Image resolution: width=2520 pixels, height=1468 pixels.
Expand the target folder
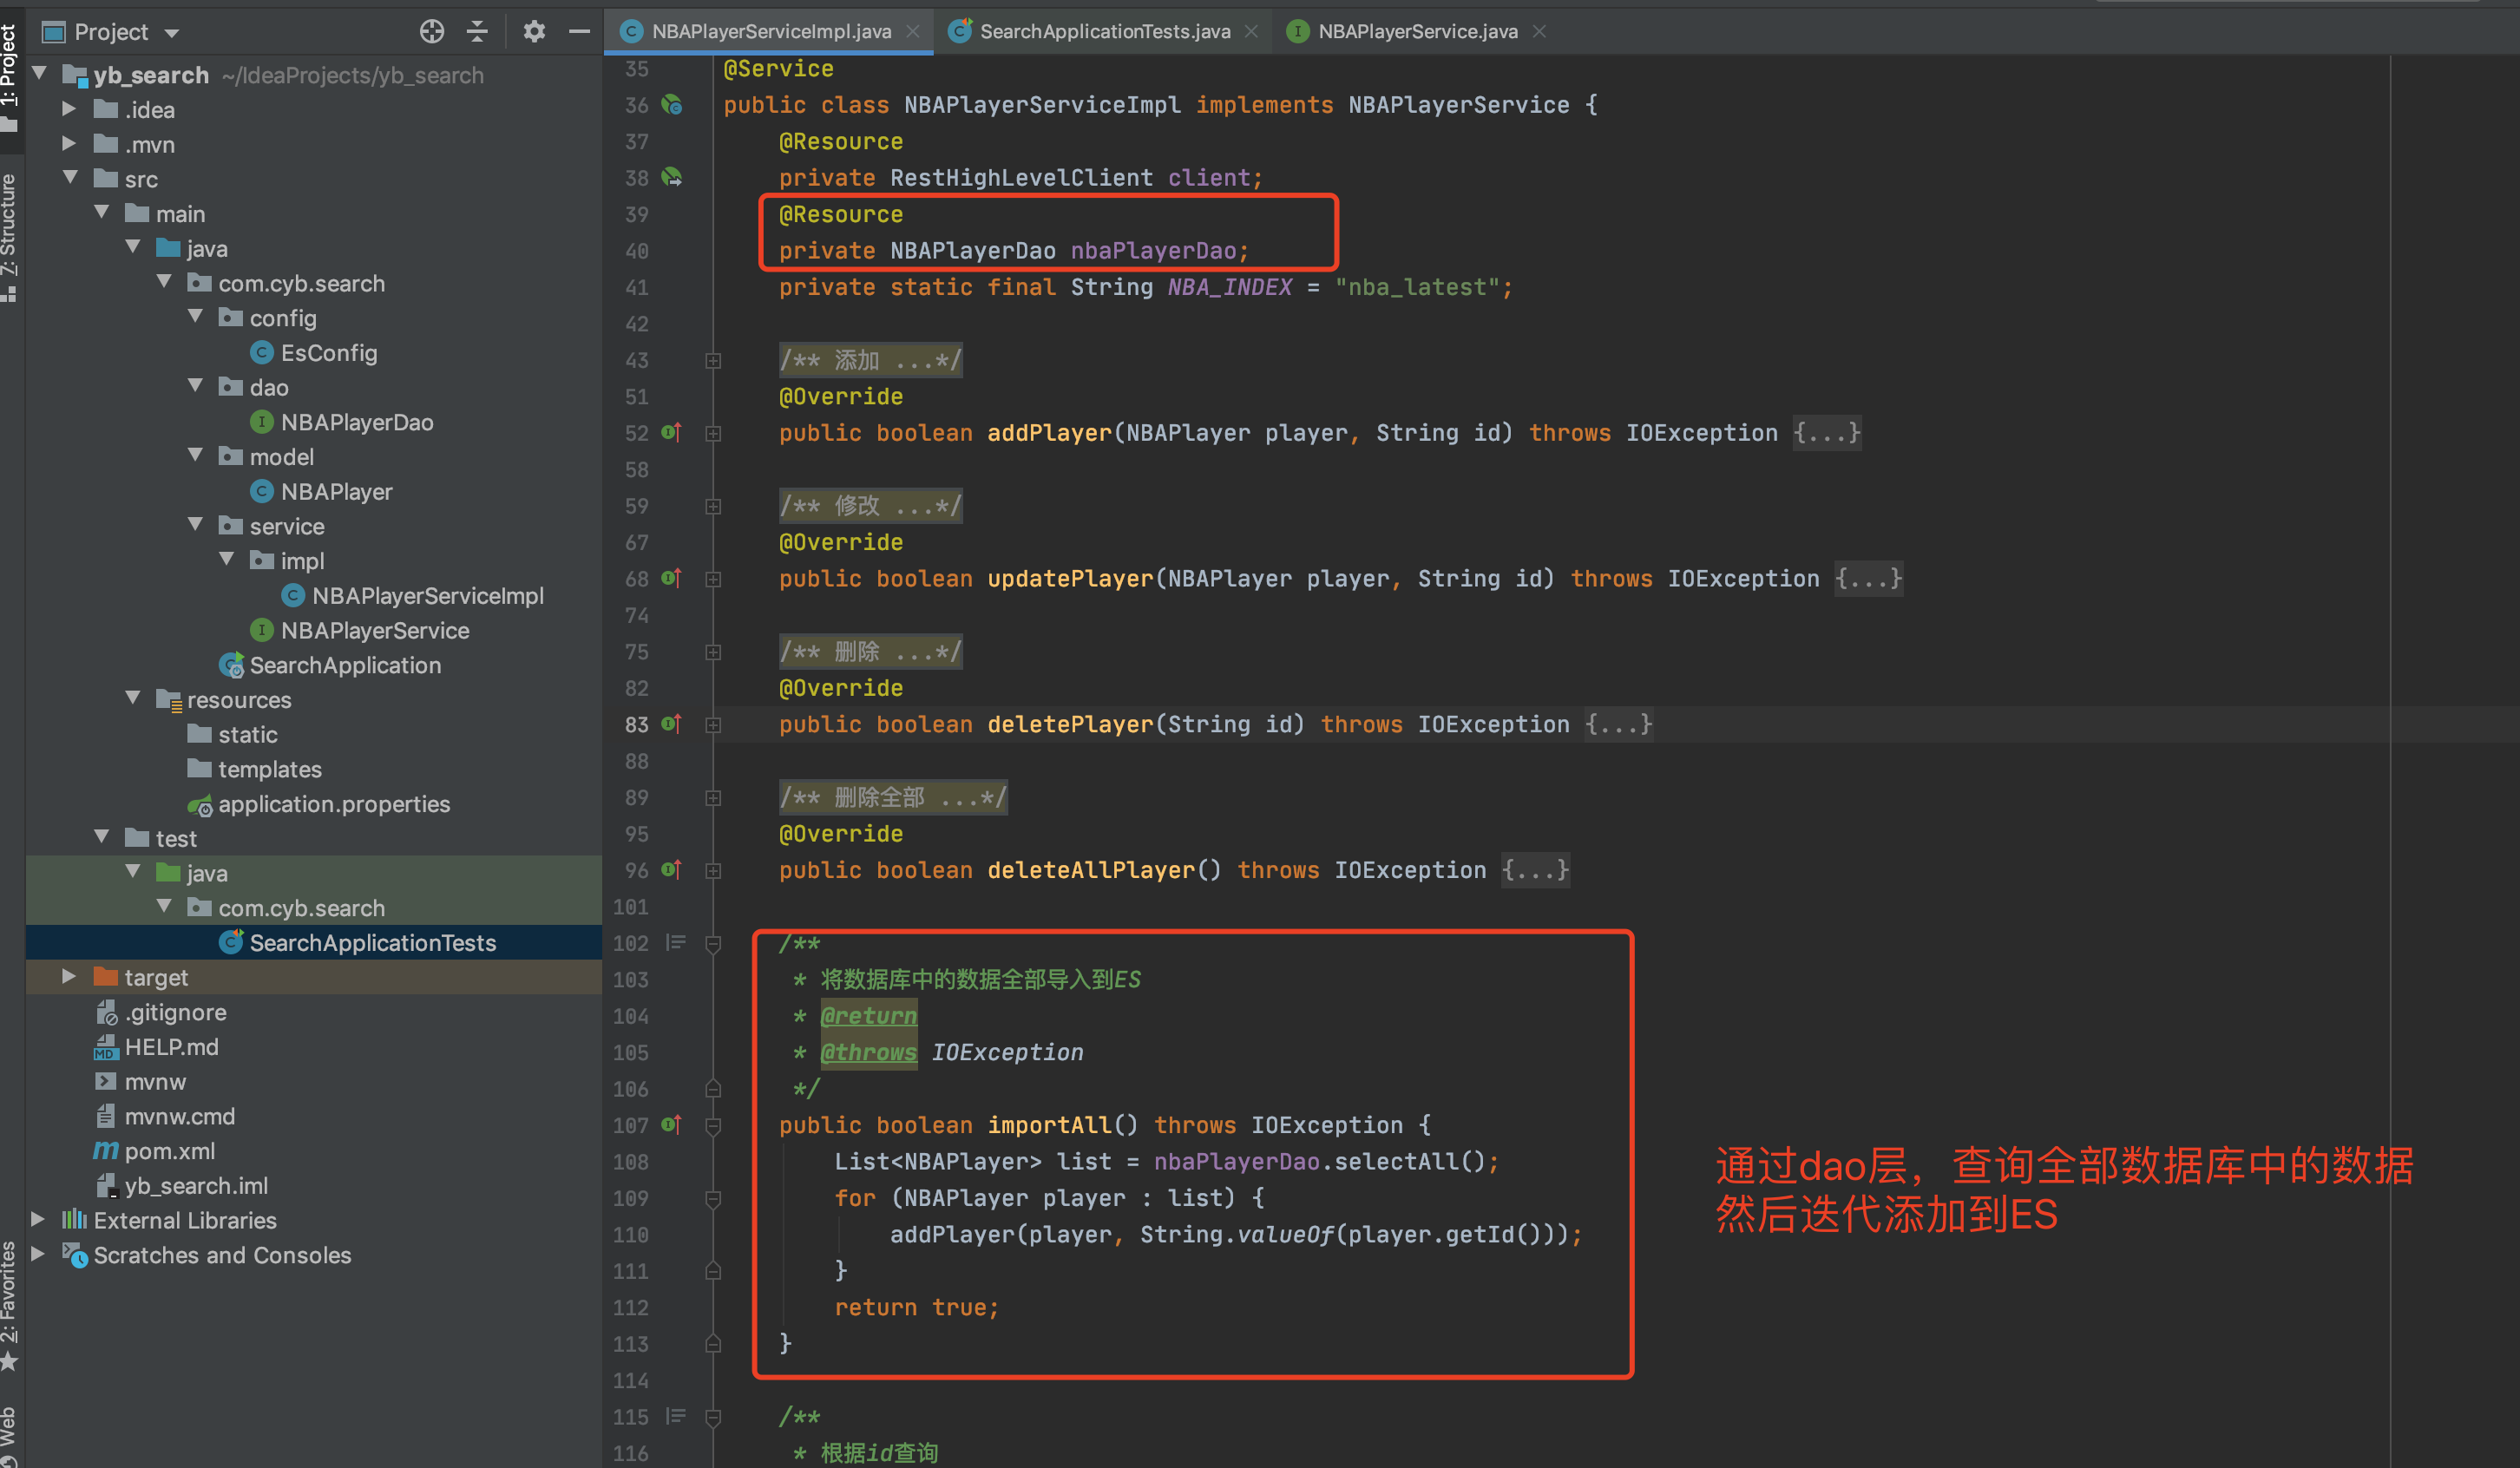tap(69, 977)
